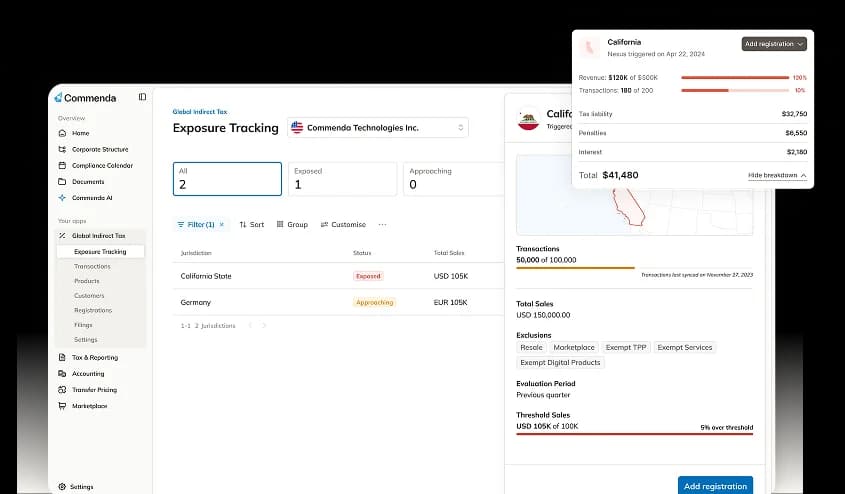Image resolution: width=845 pixels, height=494 pixels.
Task: Click the Total Sales column header
Action: tap(449, 253)
